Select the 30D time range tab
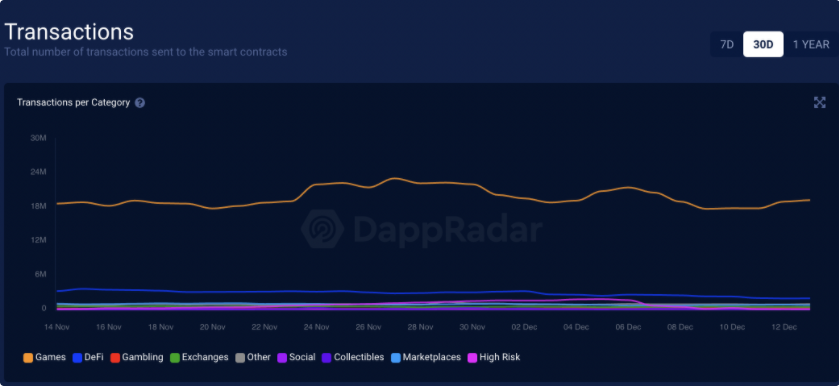839x387 pixels. [x=763, y=44]
